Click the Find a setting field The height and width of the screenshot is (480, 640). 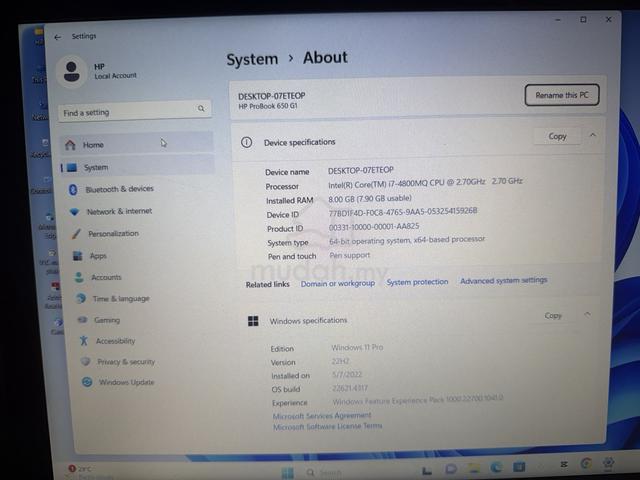135,111
